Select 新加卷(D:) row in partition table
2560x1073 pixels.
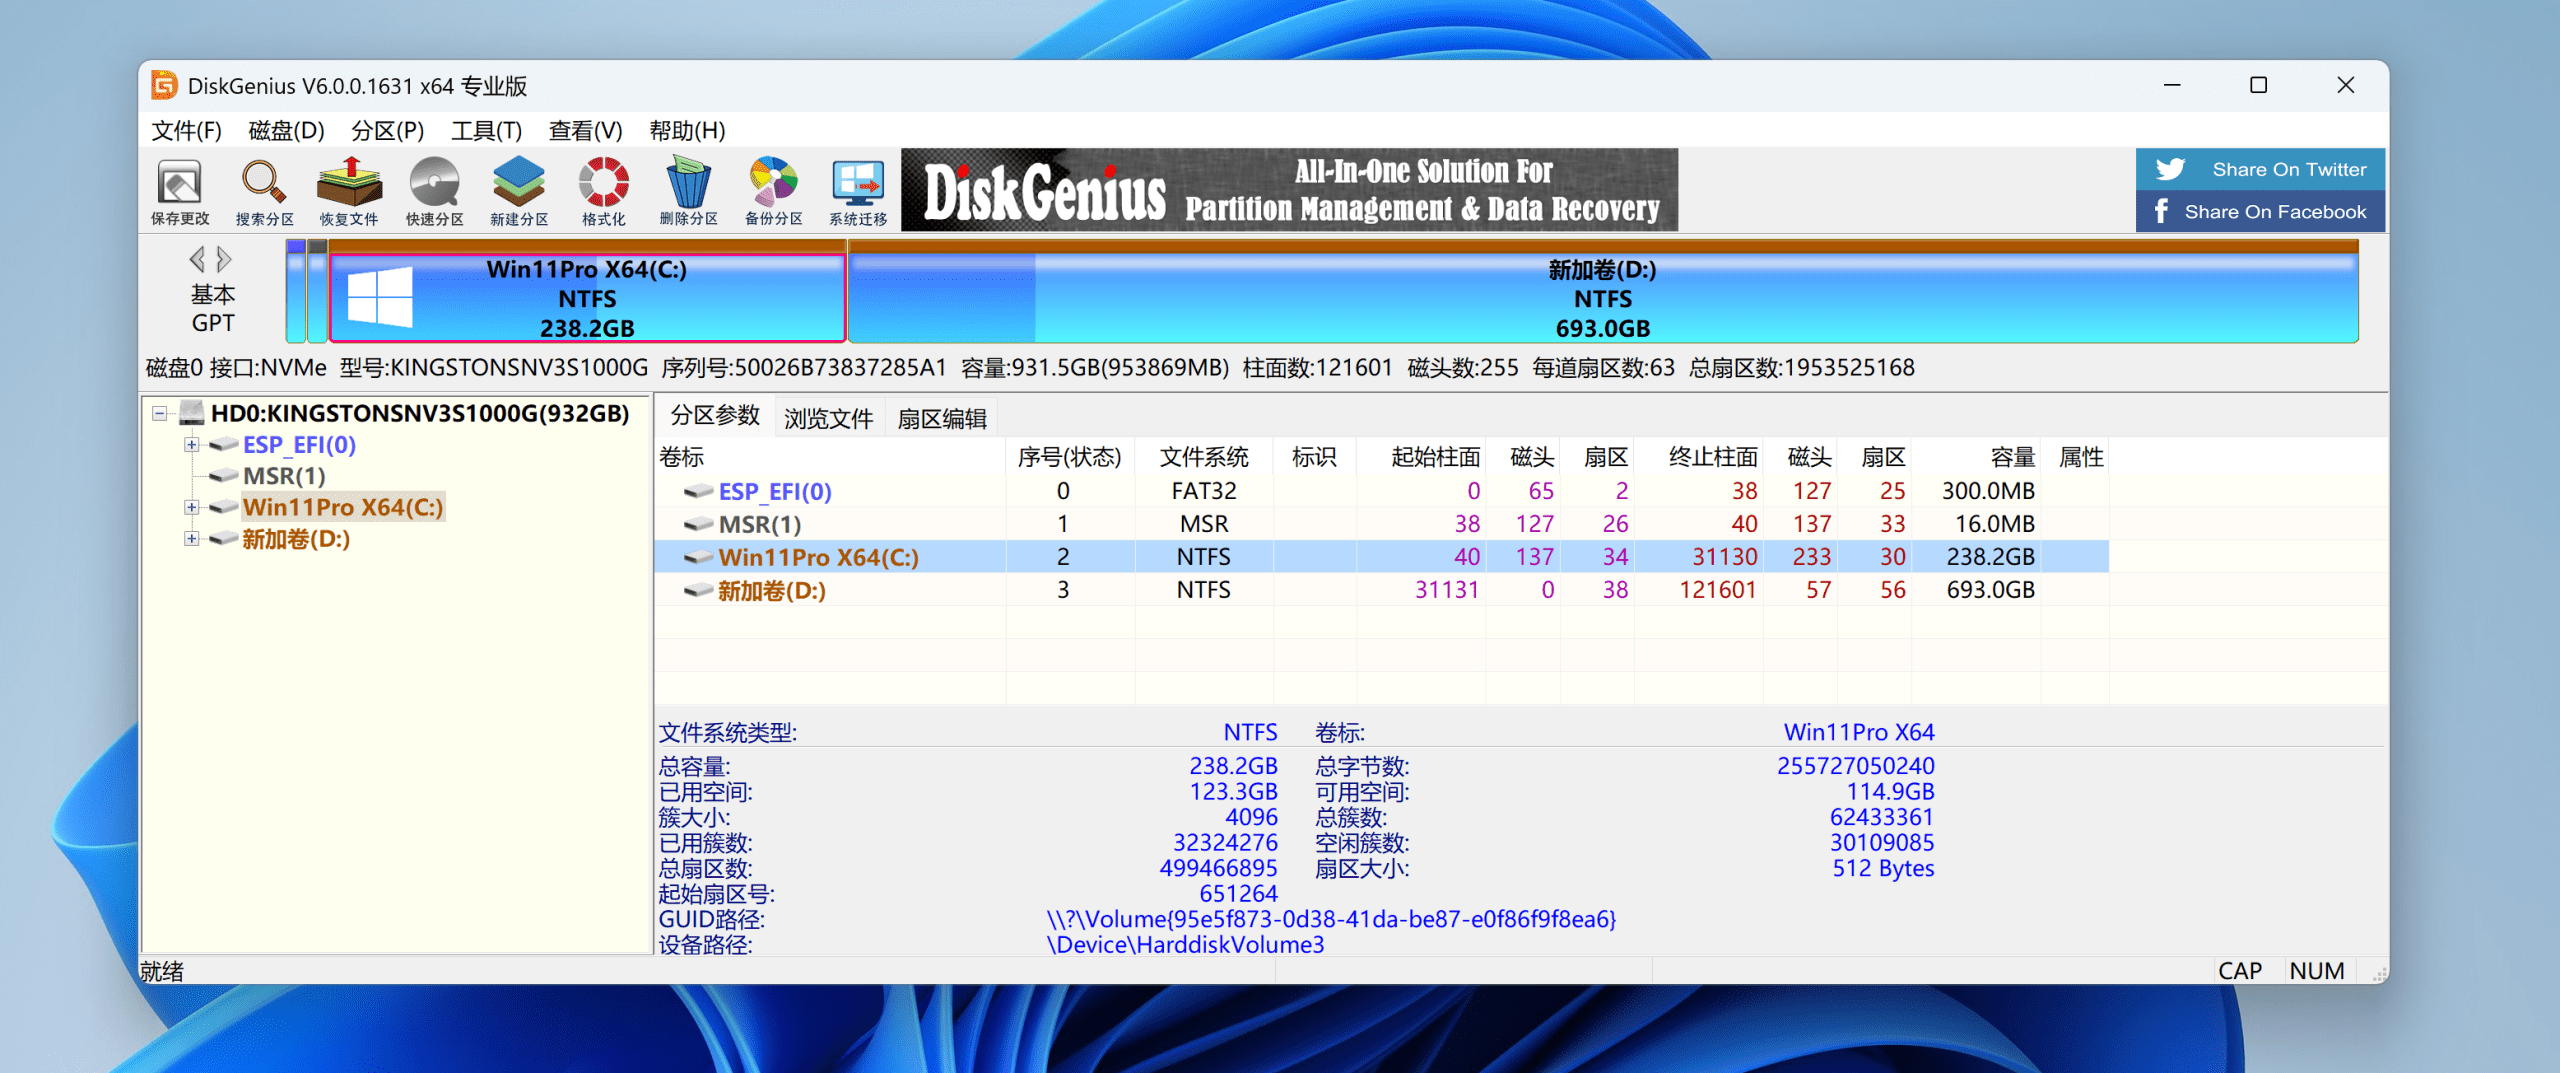[x=1382, y=590]
